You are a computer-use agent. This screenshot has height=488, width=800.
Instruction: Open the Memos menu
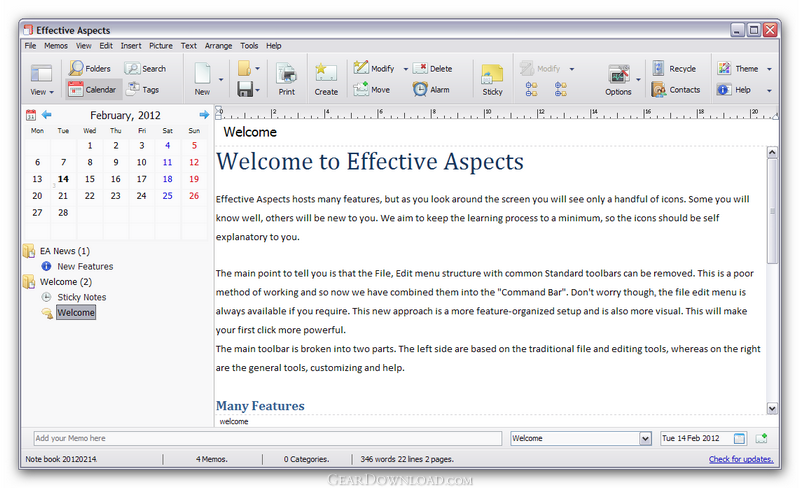point(56,45)
